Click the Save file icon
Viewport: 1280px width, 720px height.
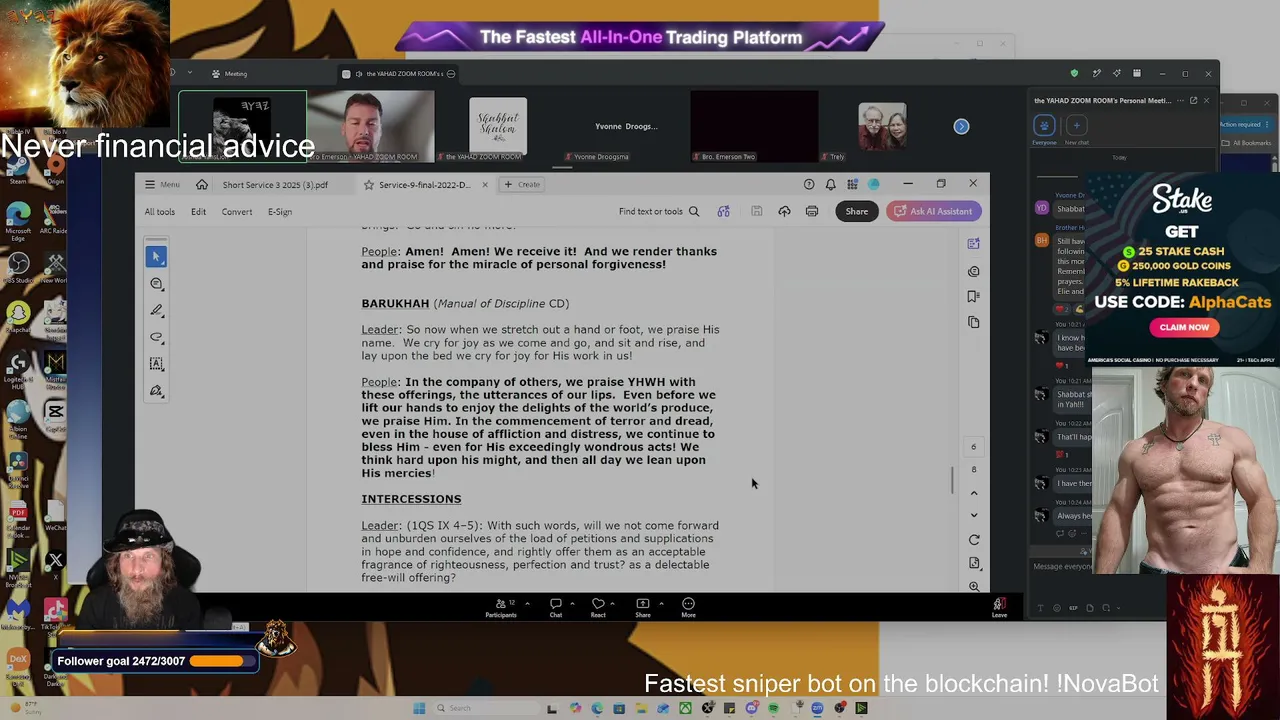tap(757, 211)
